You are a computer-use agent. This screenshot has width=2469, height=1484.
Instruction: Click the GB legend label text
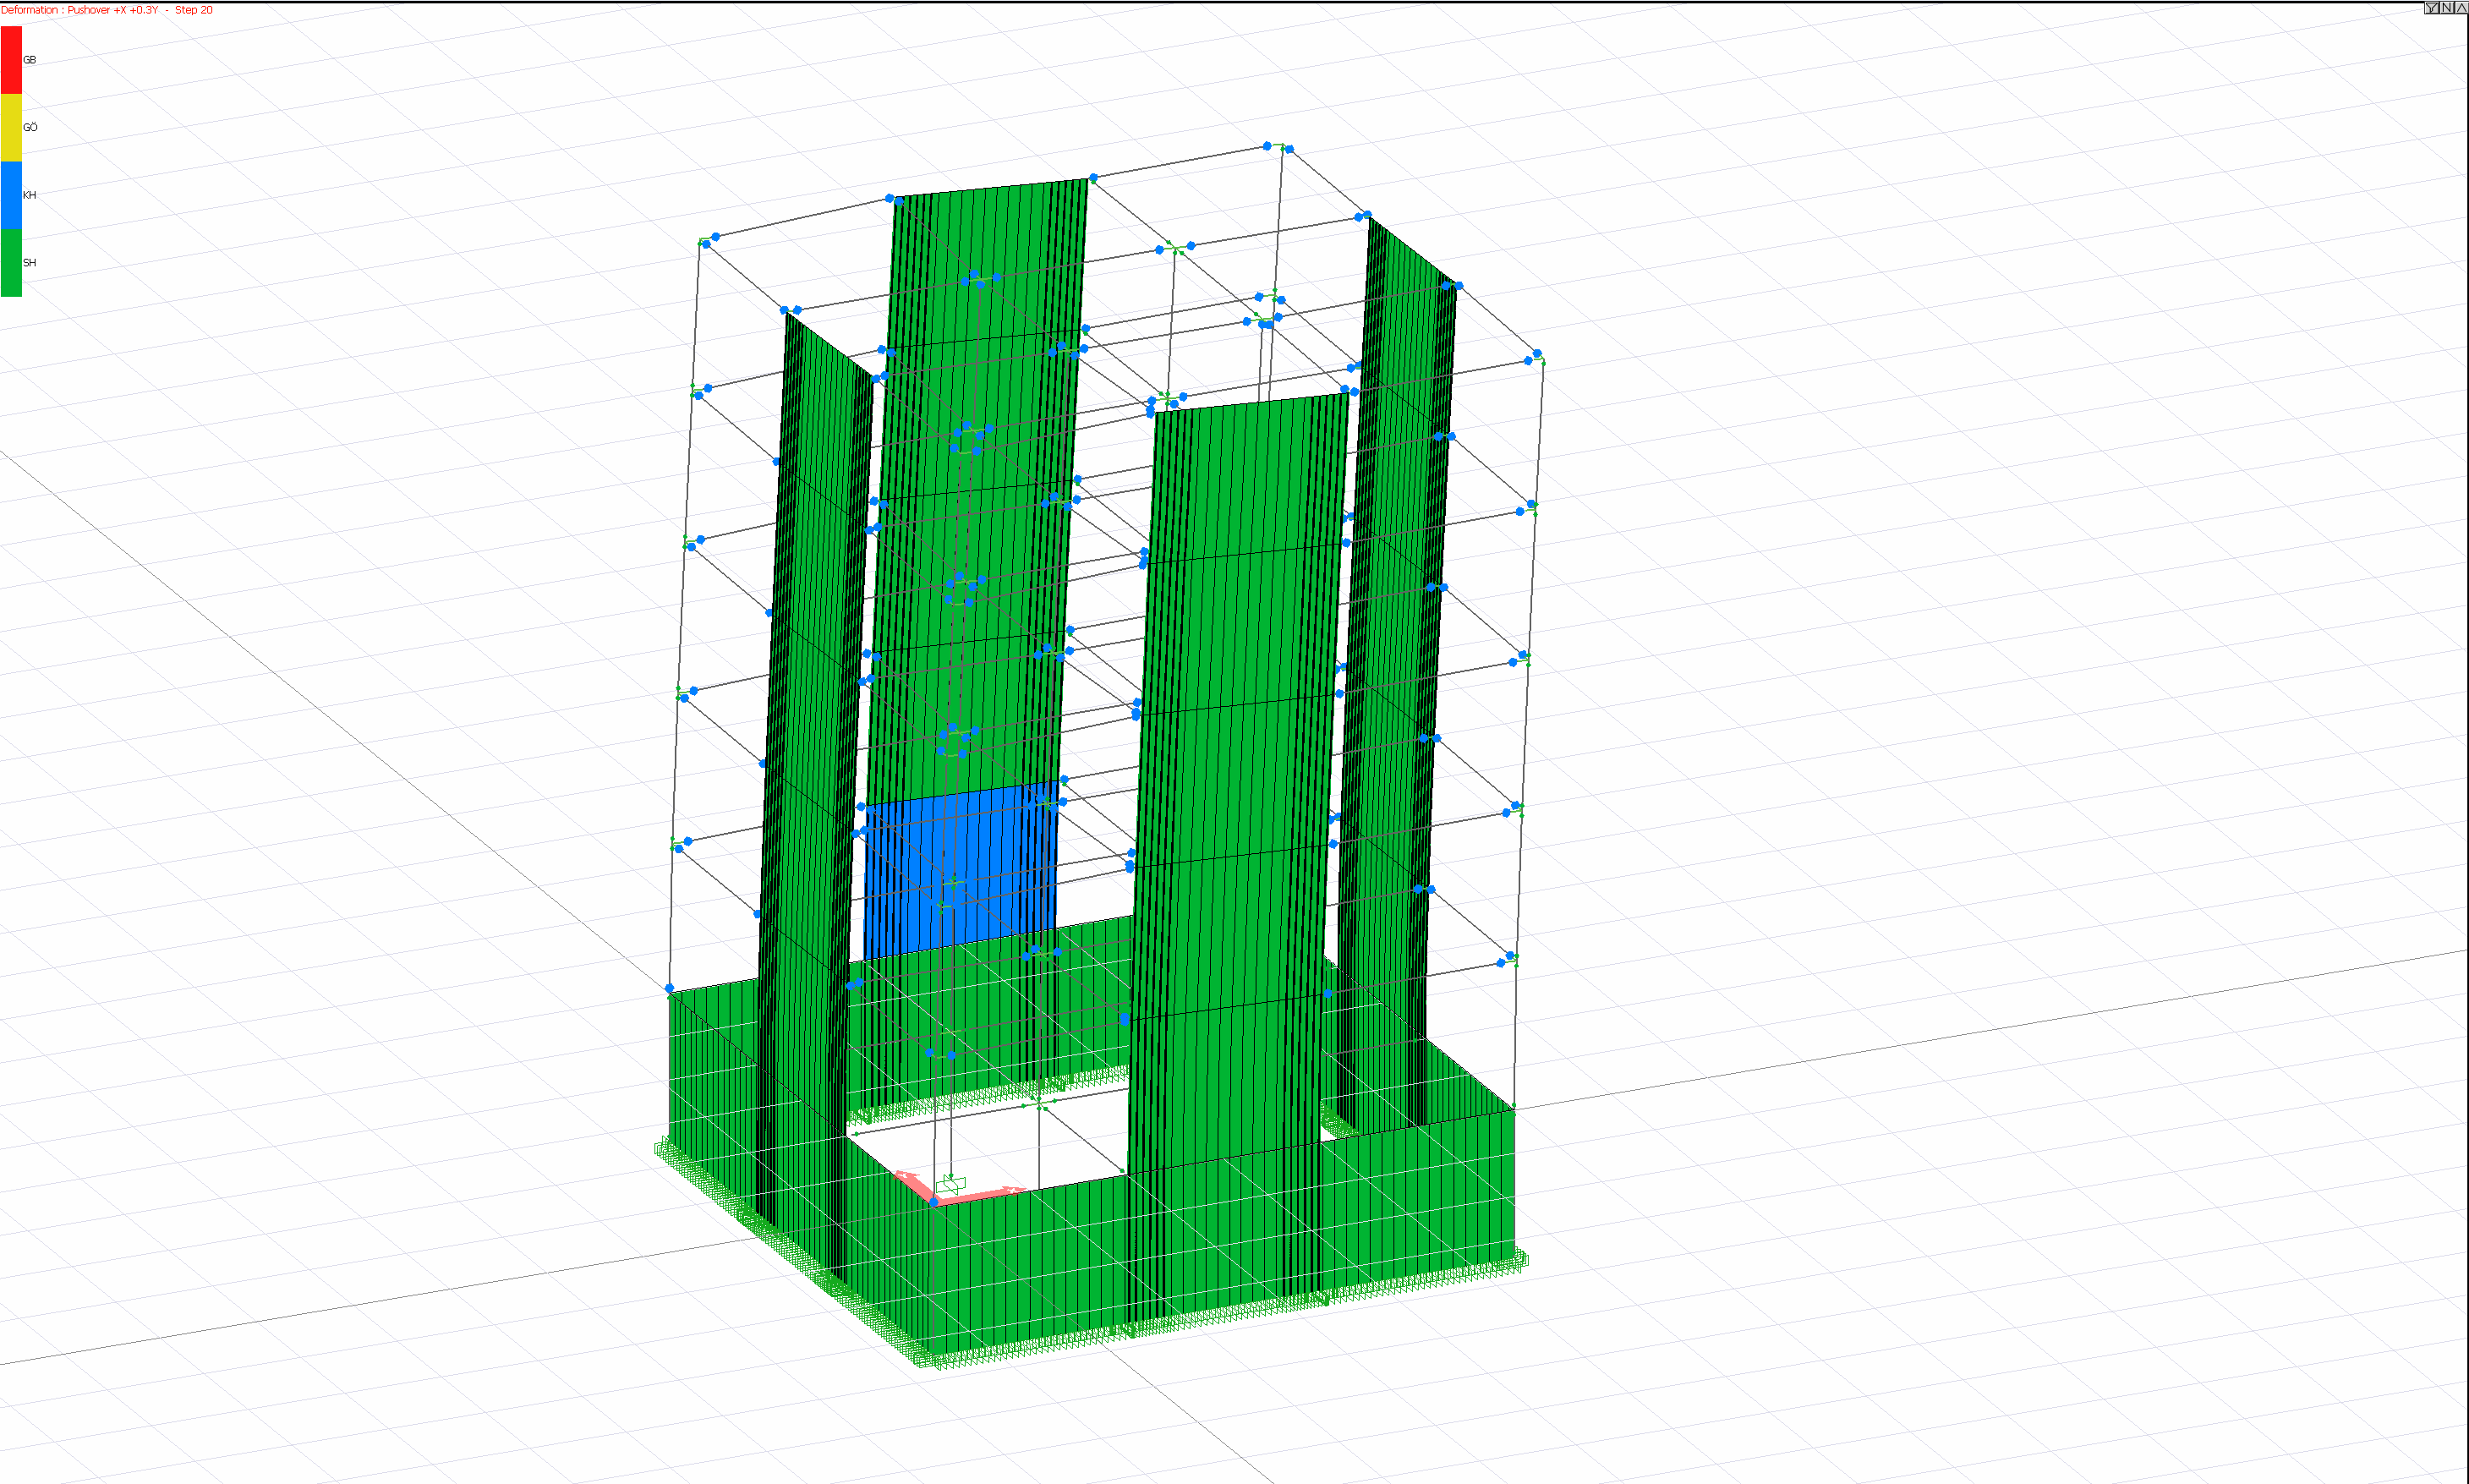tap(30, 60)
